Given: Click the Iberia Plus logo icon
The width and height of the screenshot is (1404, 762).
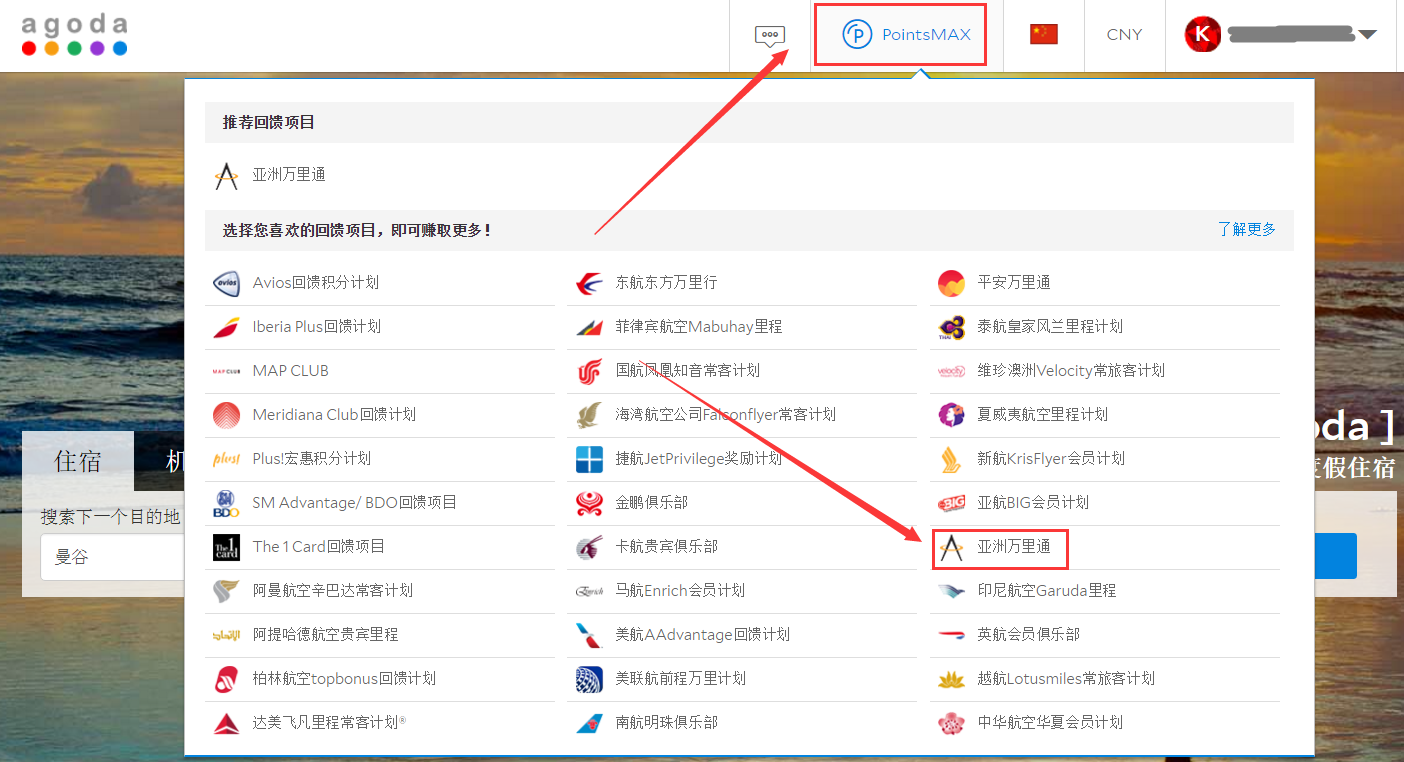Looking at the screenshot, I should (x=227, y=327).
